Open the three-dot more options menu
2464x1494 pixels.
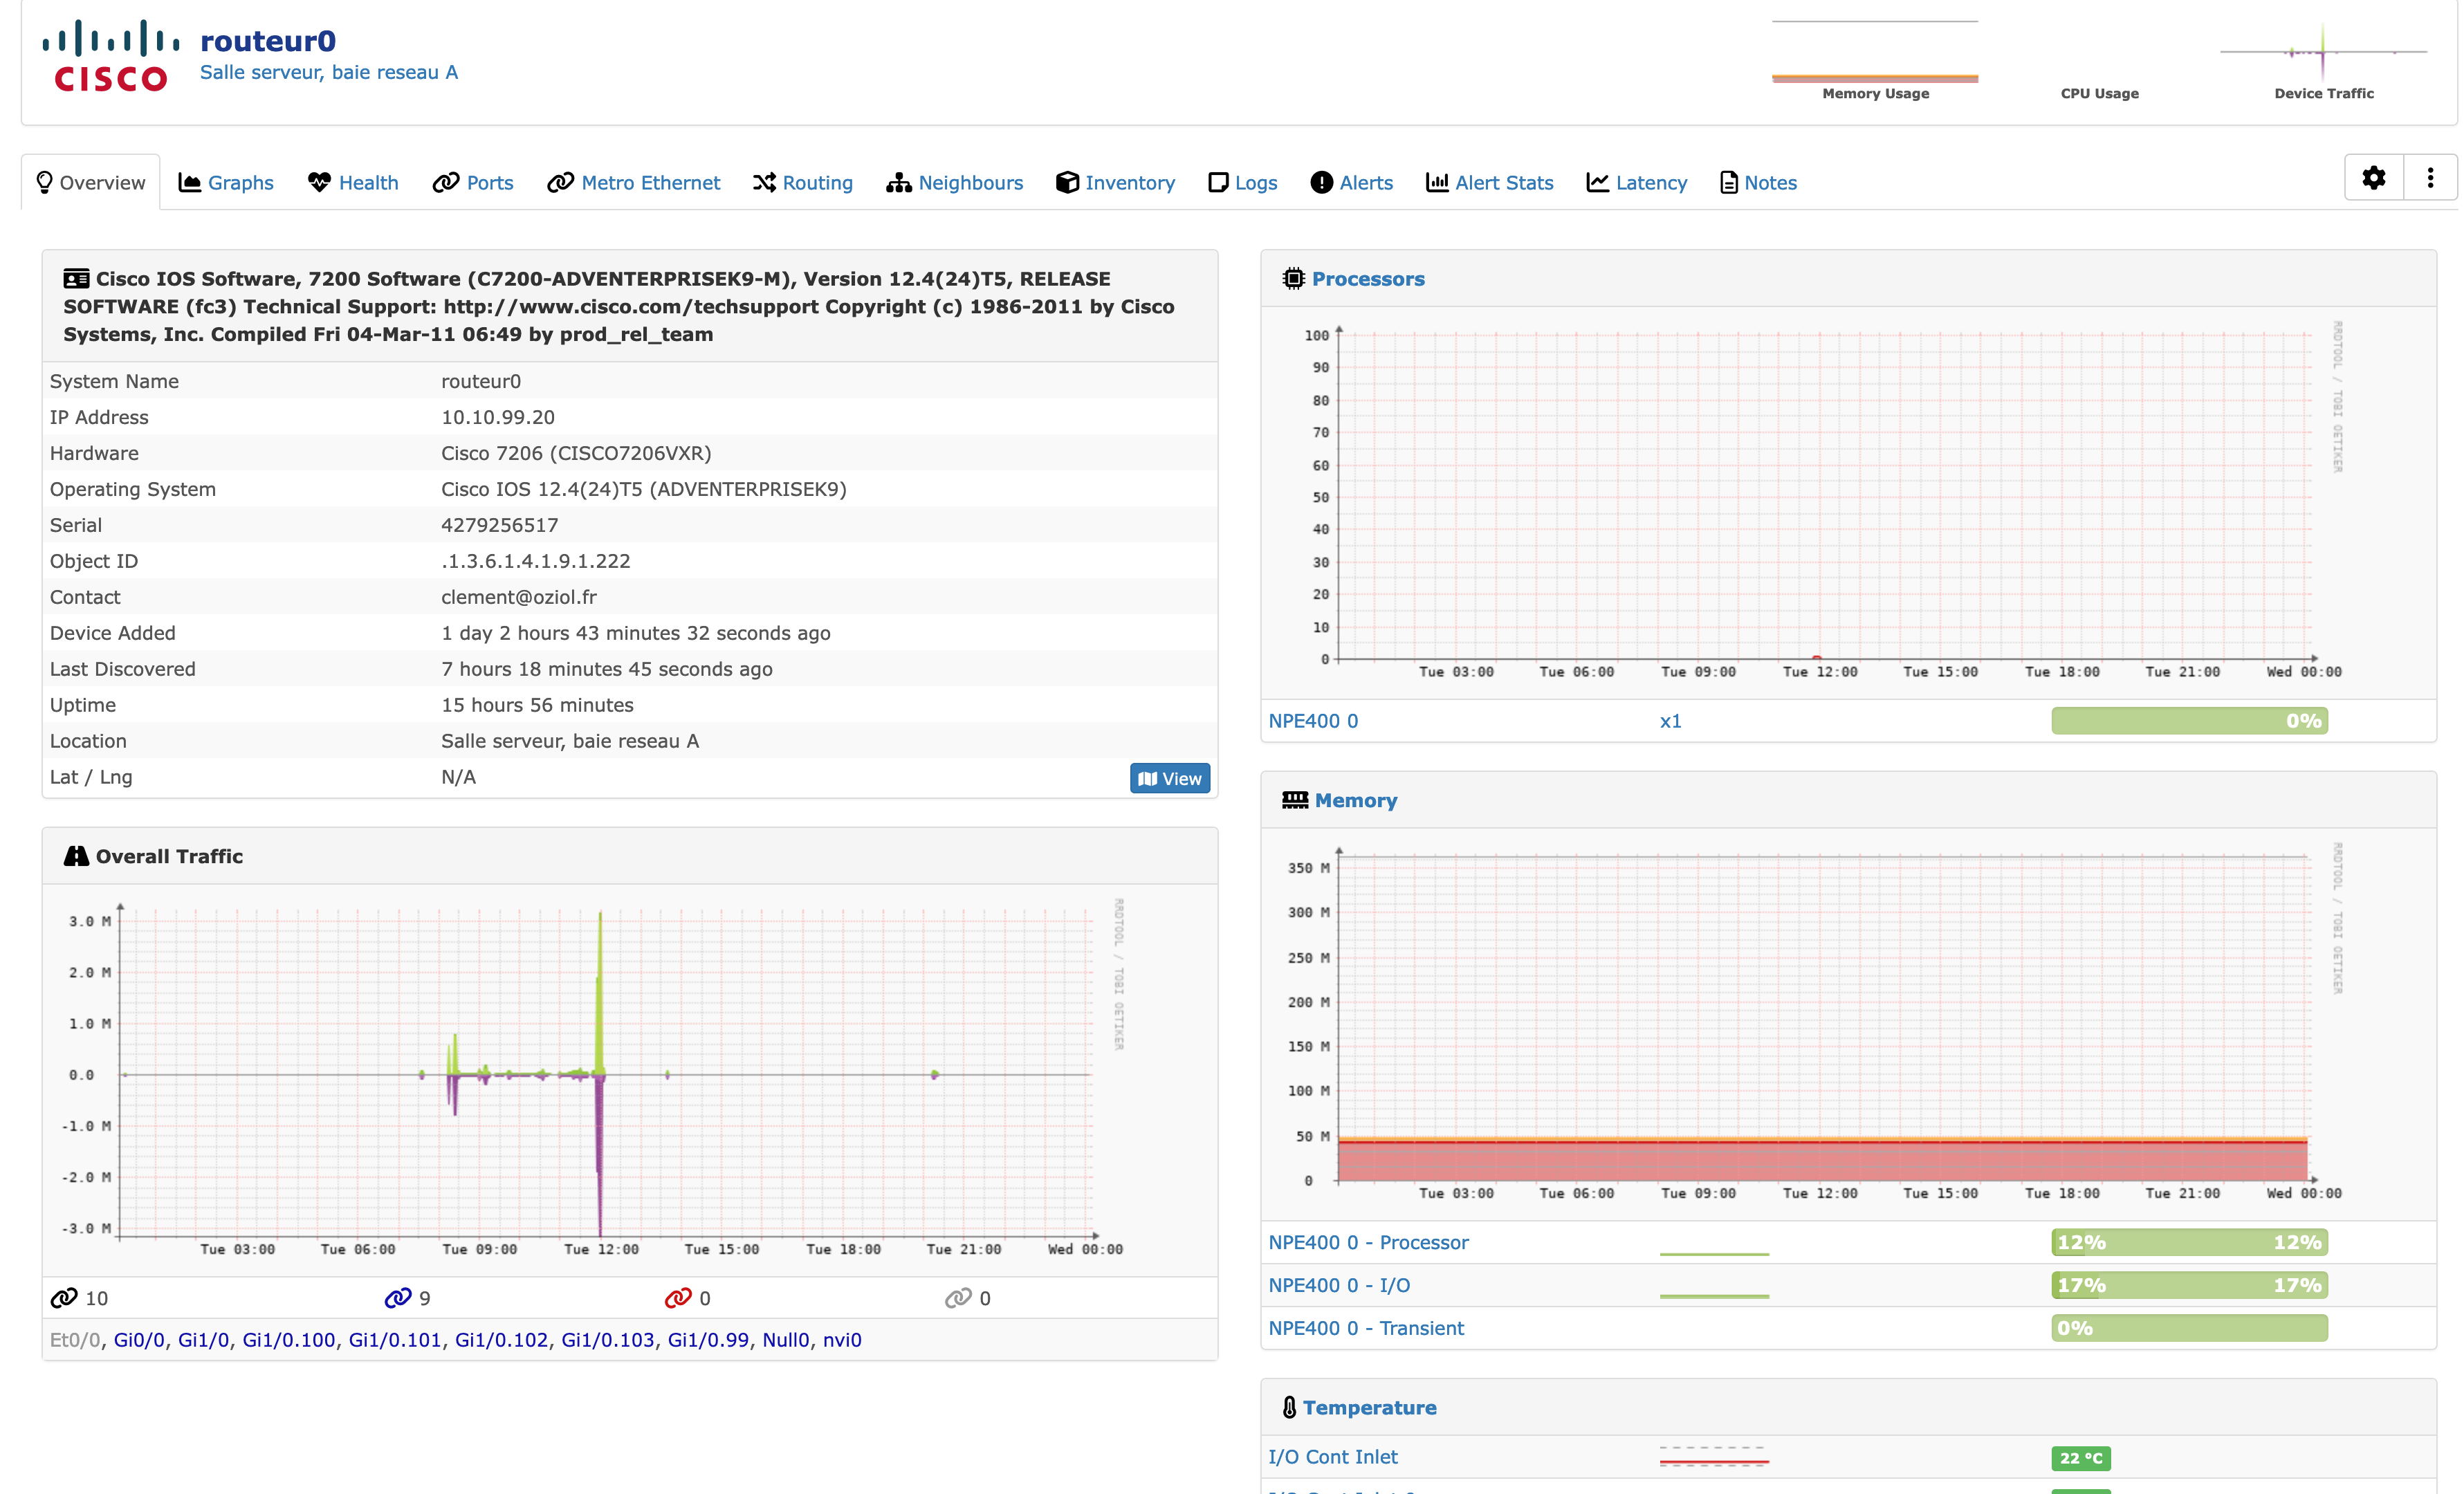pos(2430,178)
